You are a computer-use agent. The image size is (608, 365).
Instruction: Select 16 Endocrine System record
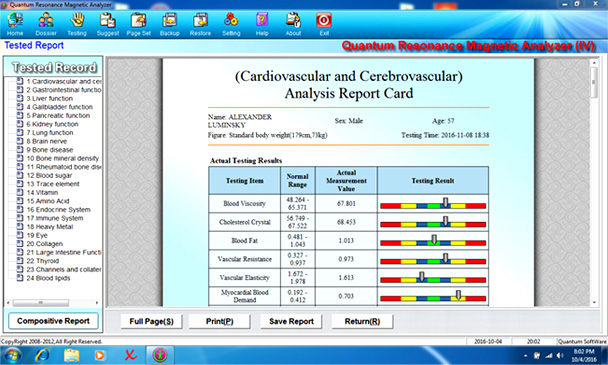(x=54, y=209)
